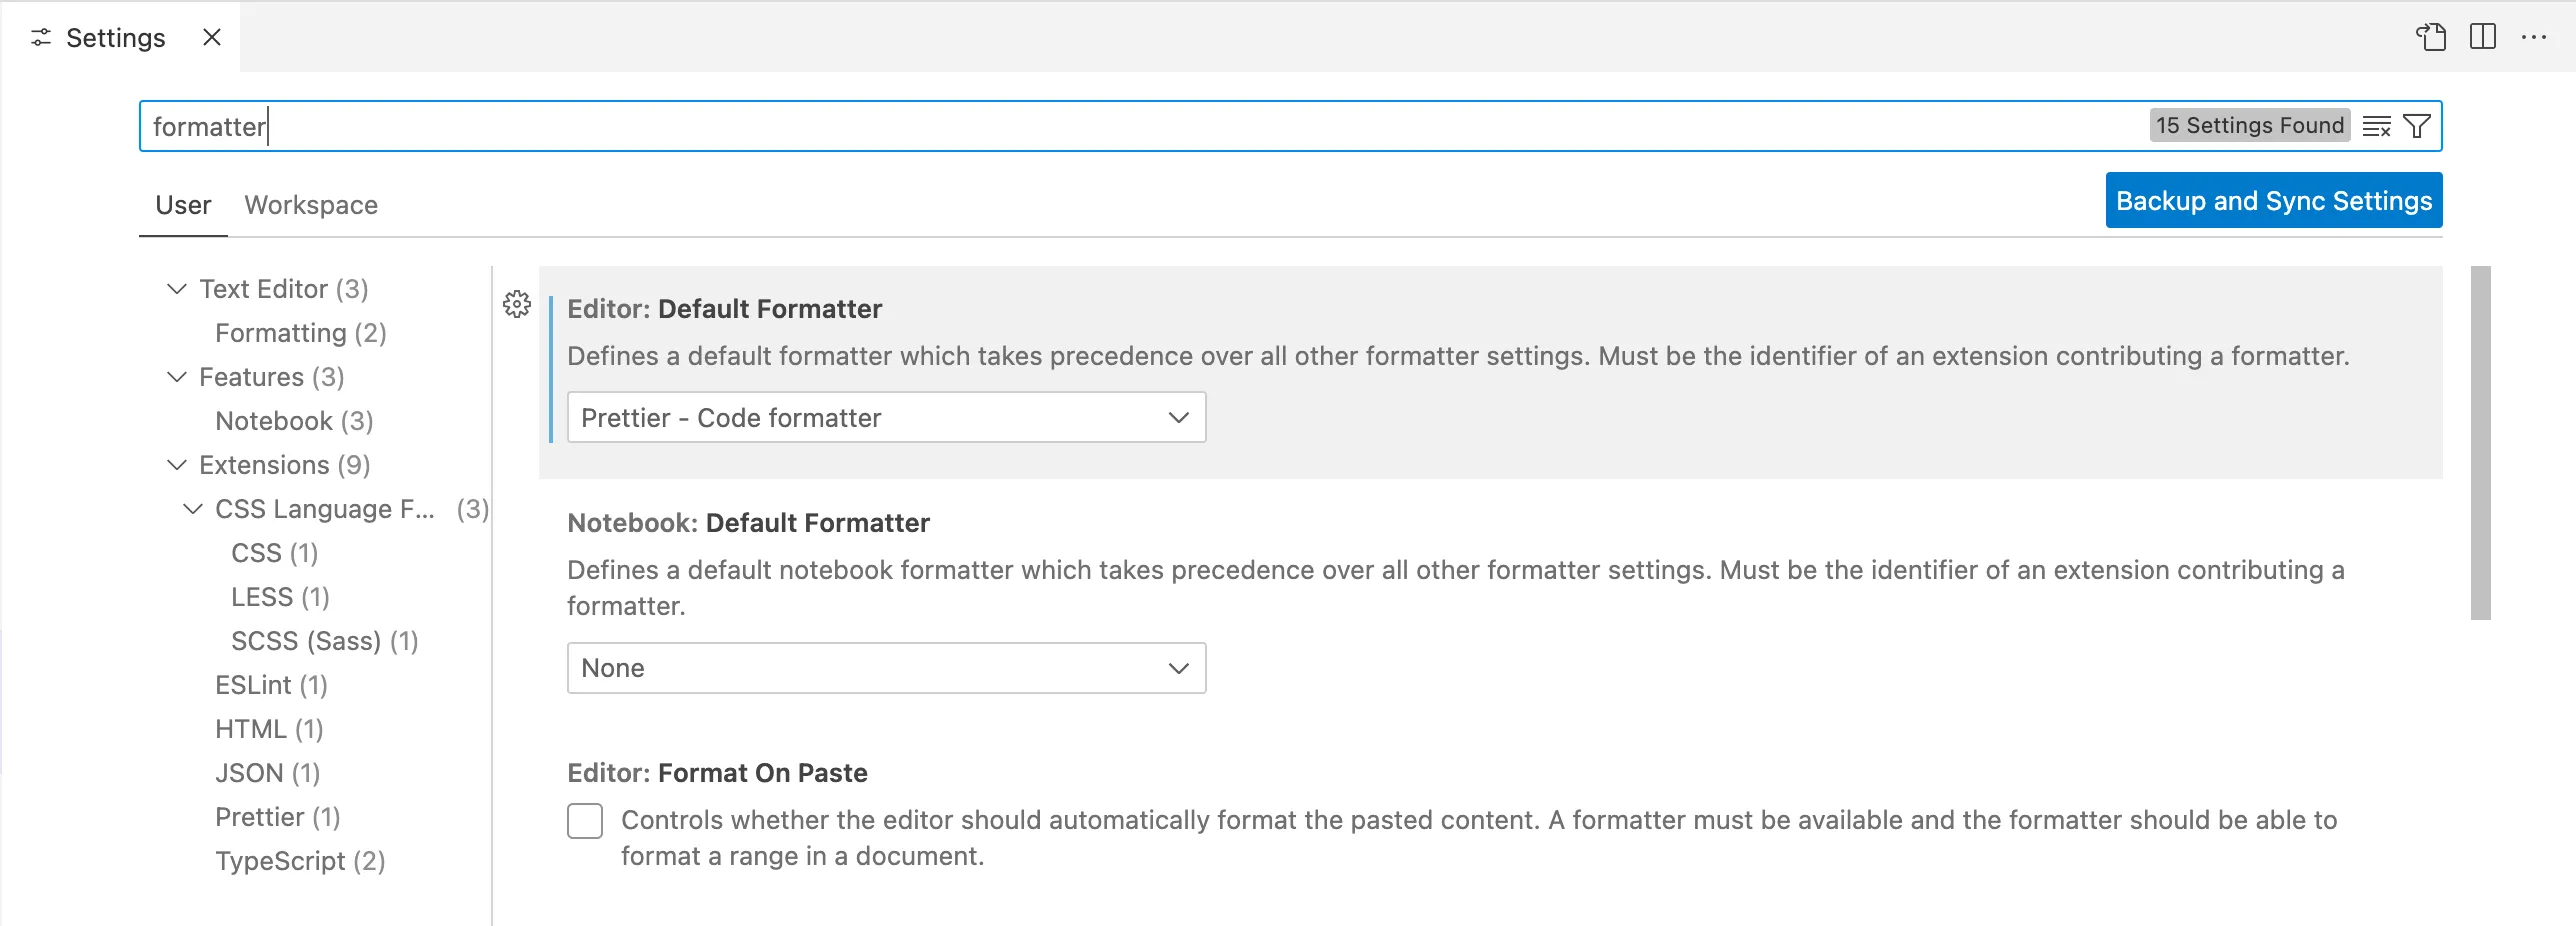Open the settings filter funnel
The height and width of the screenshot is (926, 2576).
point(2417,126)
